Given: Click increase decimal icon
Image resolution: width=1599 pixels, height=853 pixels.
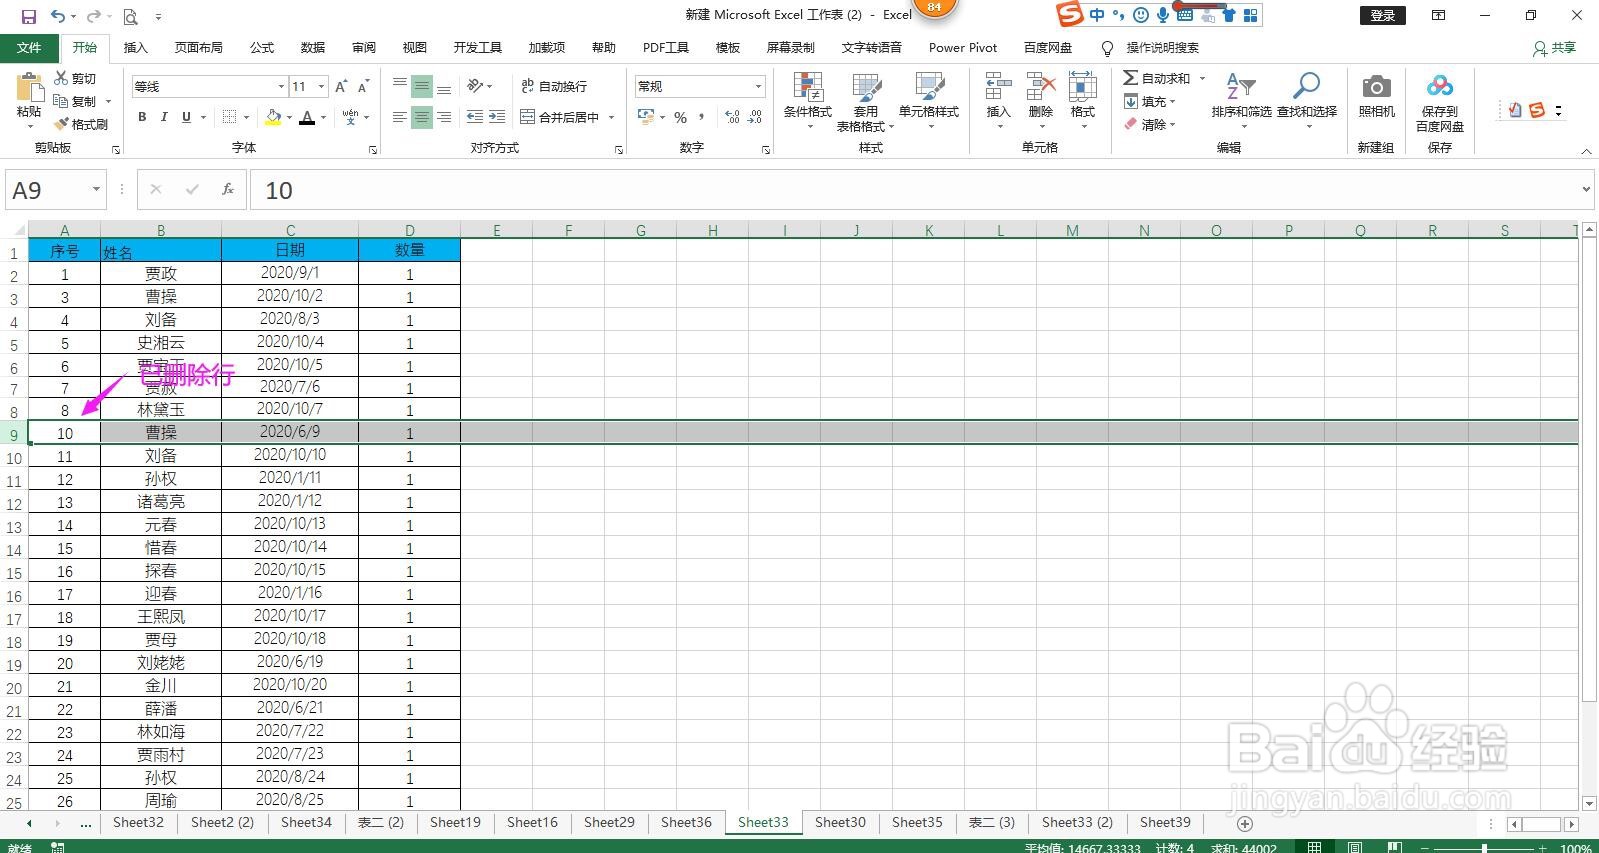Looking at the screenshot, I should point(732,117).
